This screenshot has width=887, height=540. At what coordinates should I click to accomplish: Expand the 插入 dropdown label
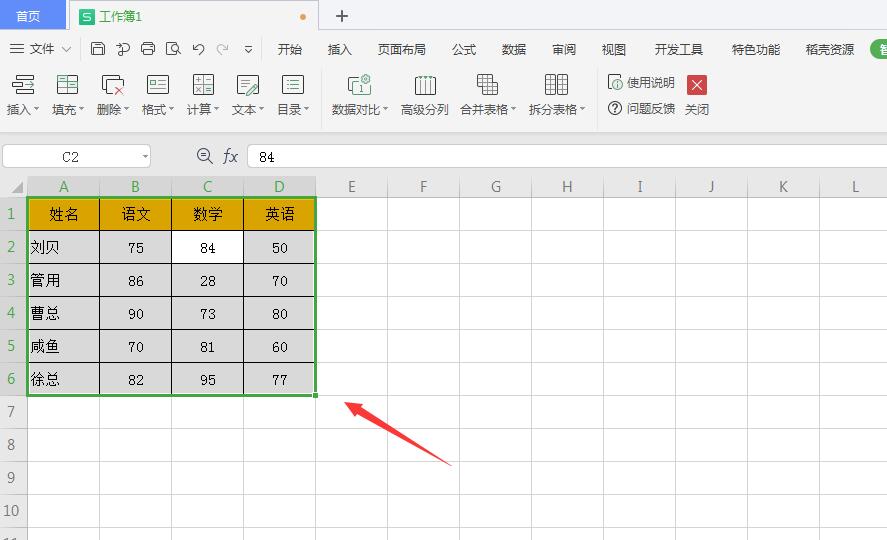coord(23,109)
